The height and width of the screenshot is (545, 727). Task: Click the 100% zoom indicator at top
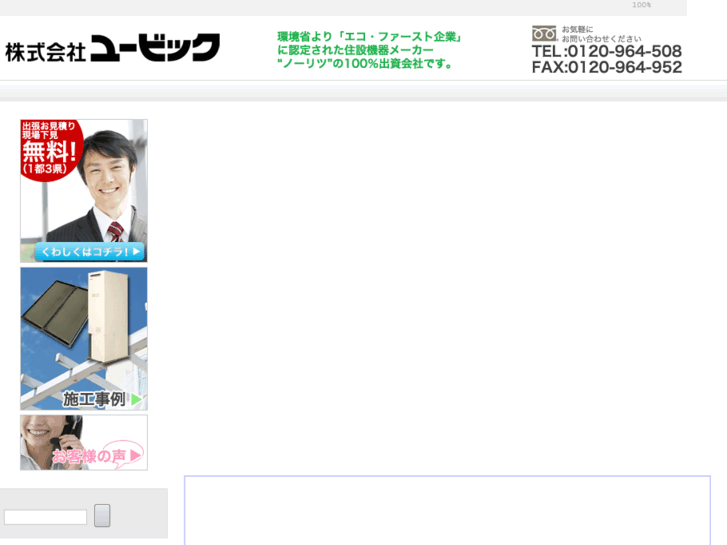pyautogui.click(x=642, y=5)
